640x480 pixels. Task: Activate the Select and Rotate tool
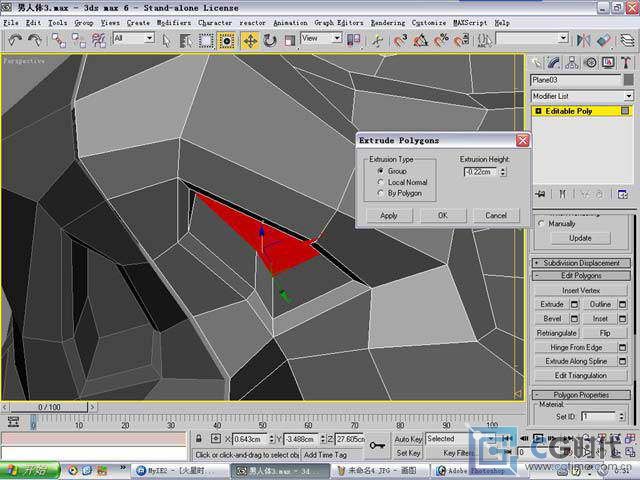pyautogui.click(x=270, y=40)
